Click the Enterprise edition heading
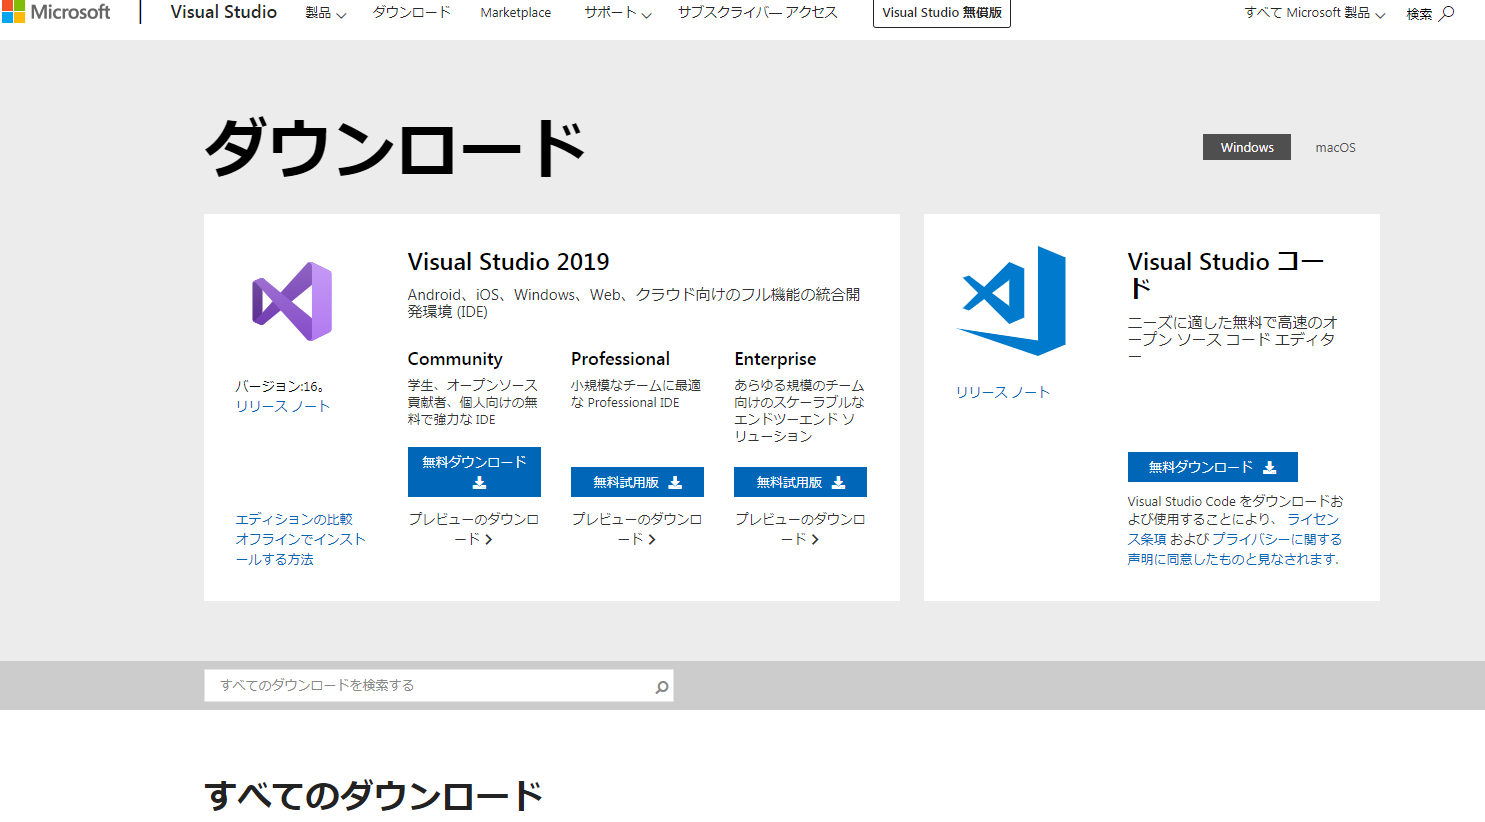Image resolution: width=1485 pixels, height=822 pixels. click(775, 359)
